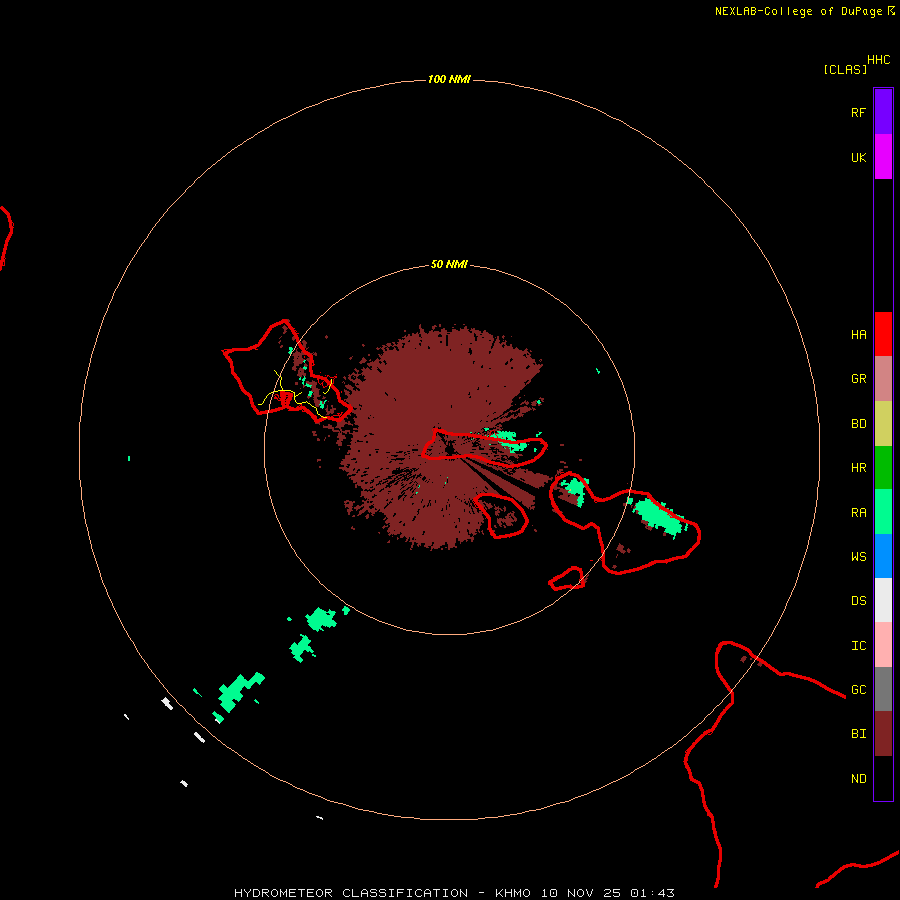Click the NEXLAB-College of DuPage credit text
This screenshot has height=900, width=900.
(x=798, y=11)
